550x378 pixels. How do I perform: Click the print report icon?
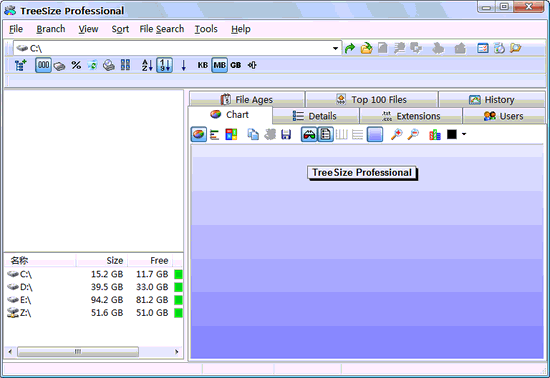click(109, 65)
